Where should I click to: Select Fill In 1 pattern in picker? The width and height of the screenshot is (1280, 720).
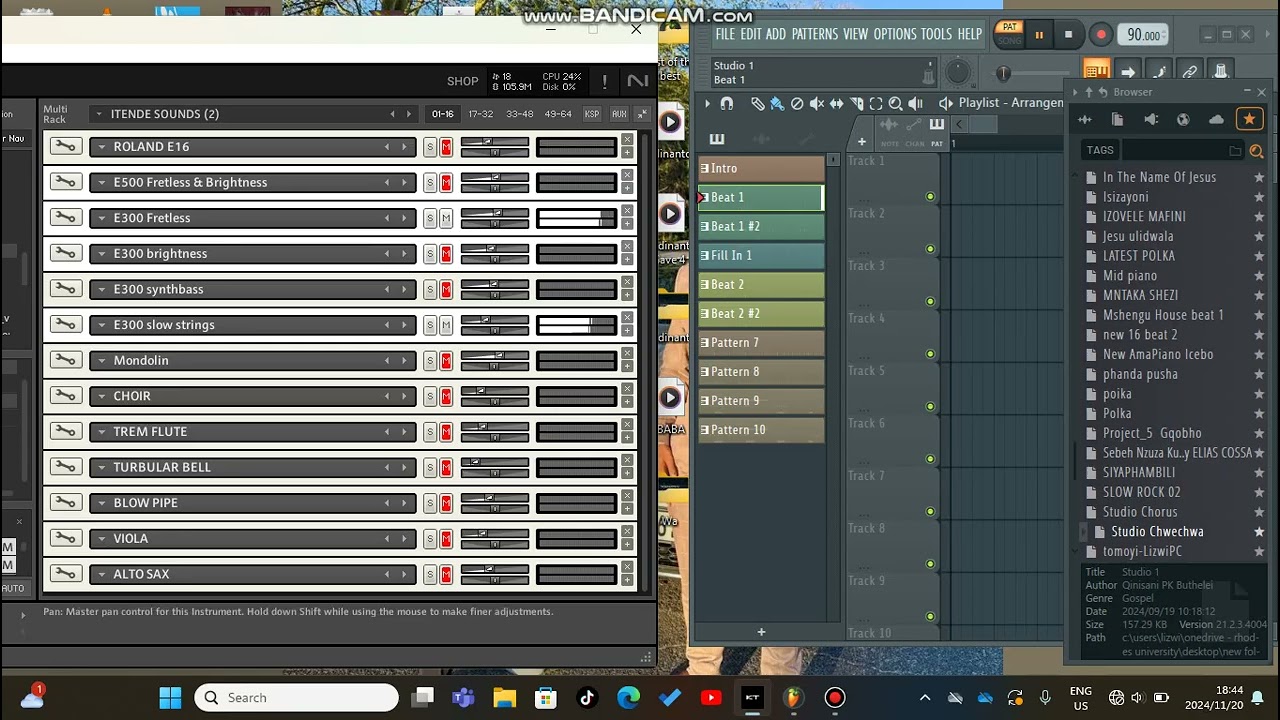coord(762,256)
